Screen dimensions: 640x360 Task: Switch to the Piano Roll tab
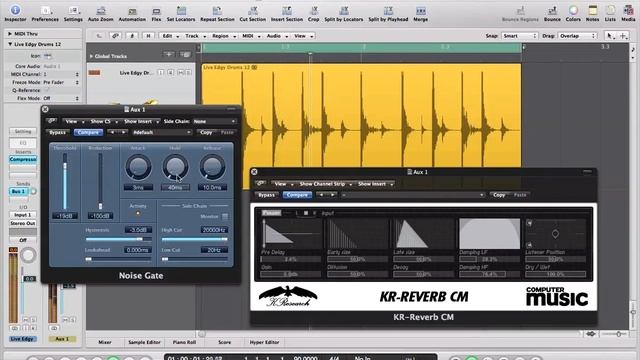pos(184,342)
